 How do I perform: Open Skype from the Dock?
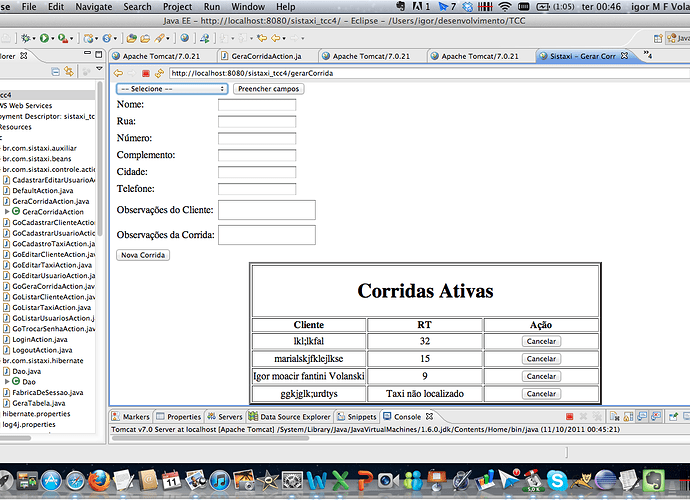coord(556,480)
